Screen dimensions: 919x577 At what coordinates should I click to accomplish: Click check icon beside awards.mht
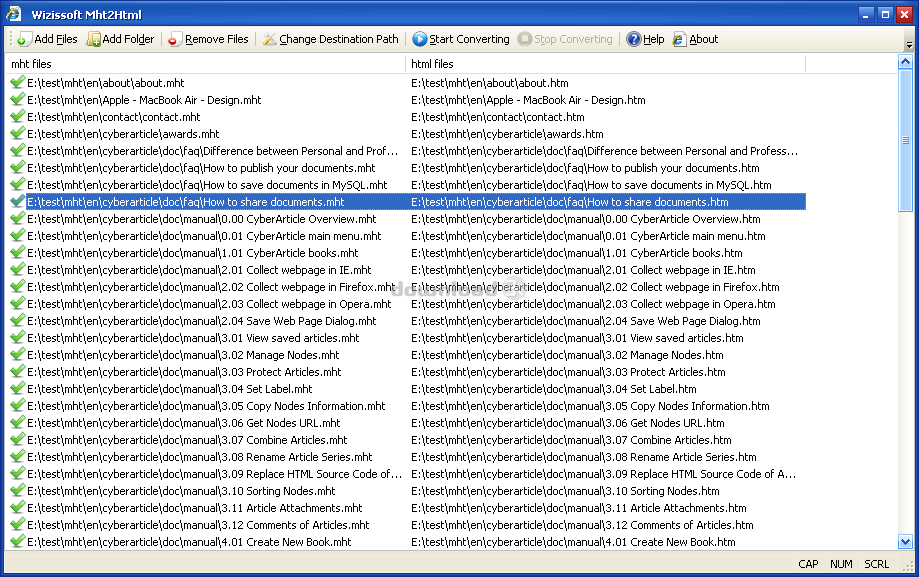point(18,133)
